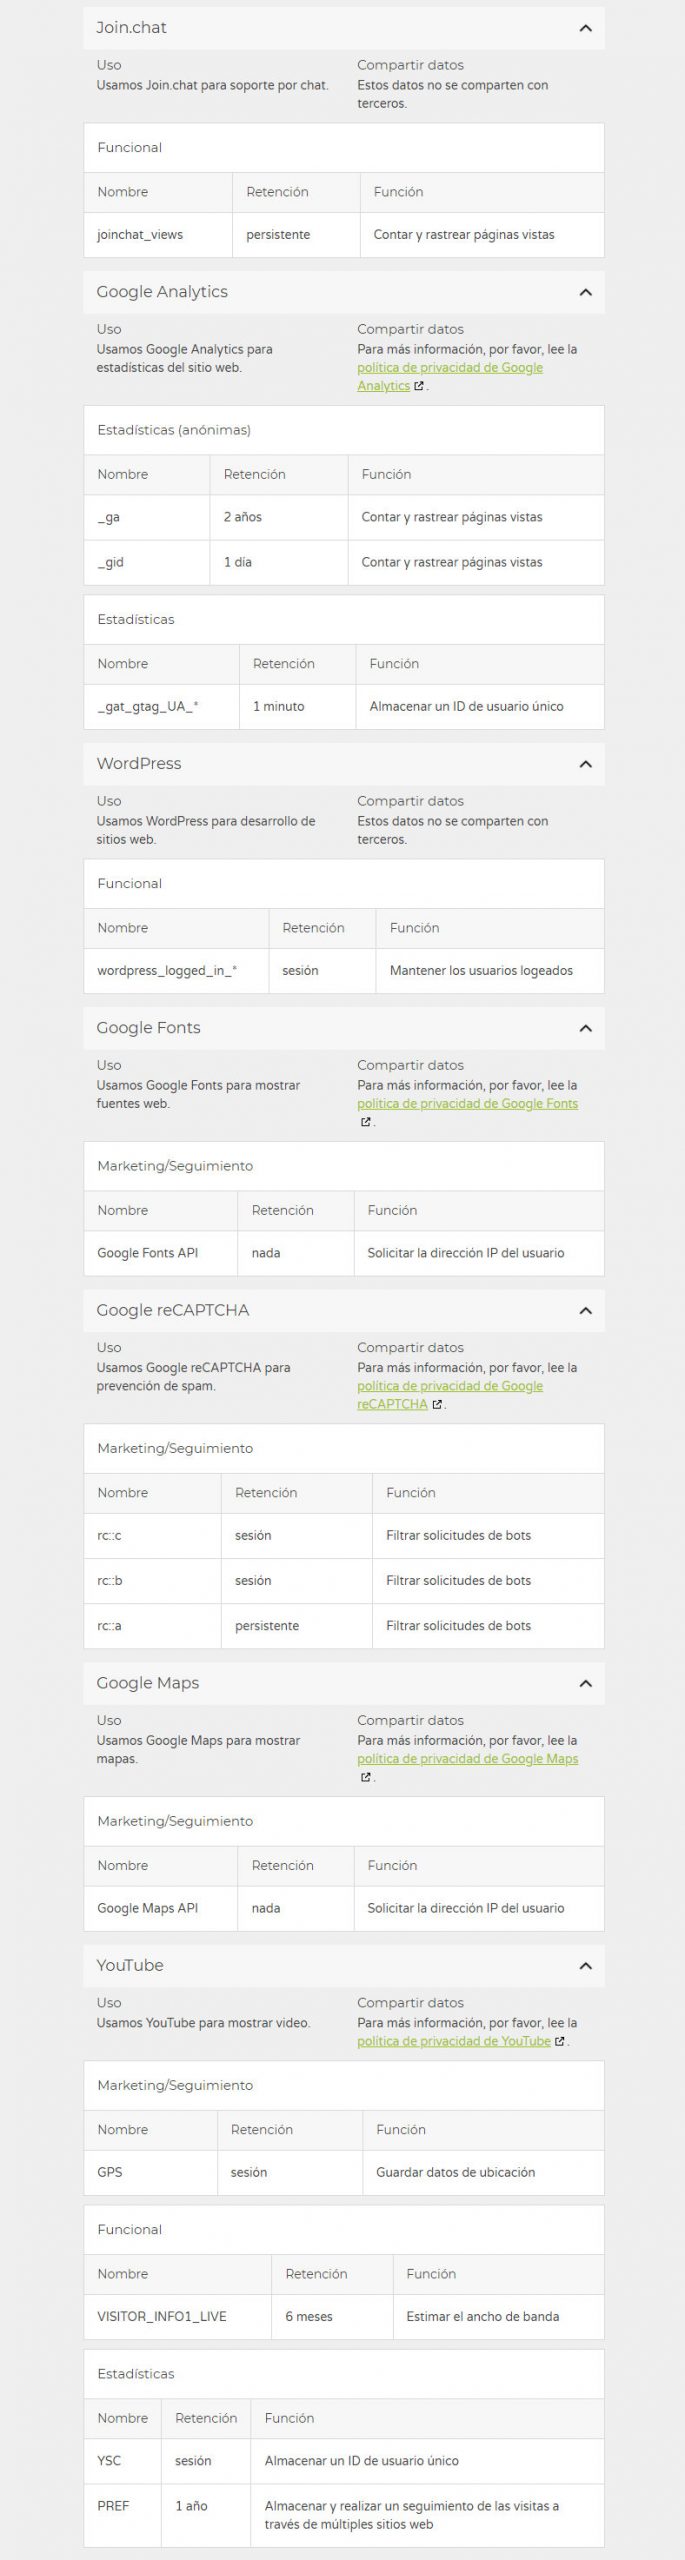Click the '1 día' retention value
This screenshot has width=685, height=2560.
(x=238, y=563)
